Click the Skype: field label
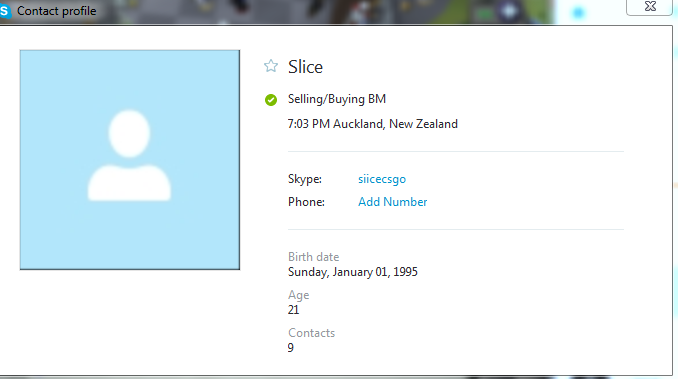 [305, 179]
